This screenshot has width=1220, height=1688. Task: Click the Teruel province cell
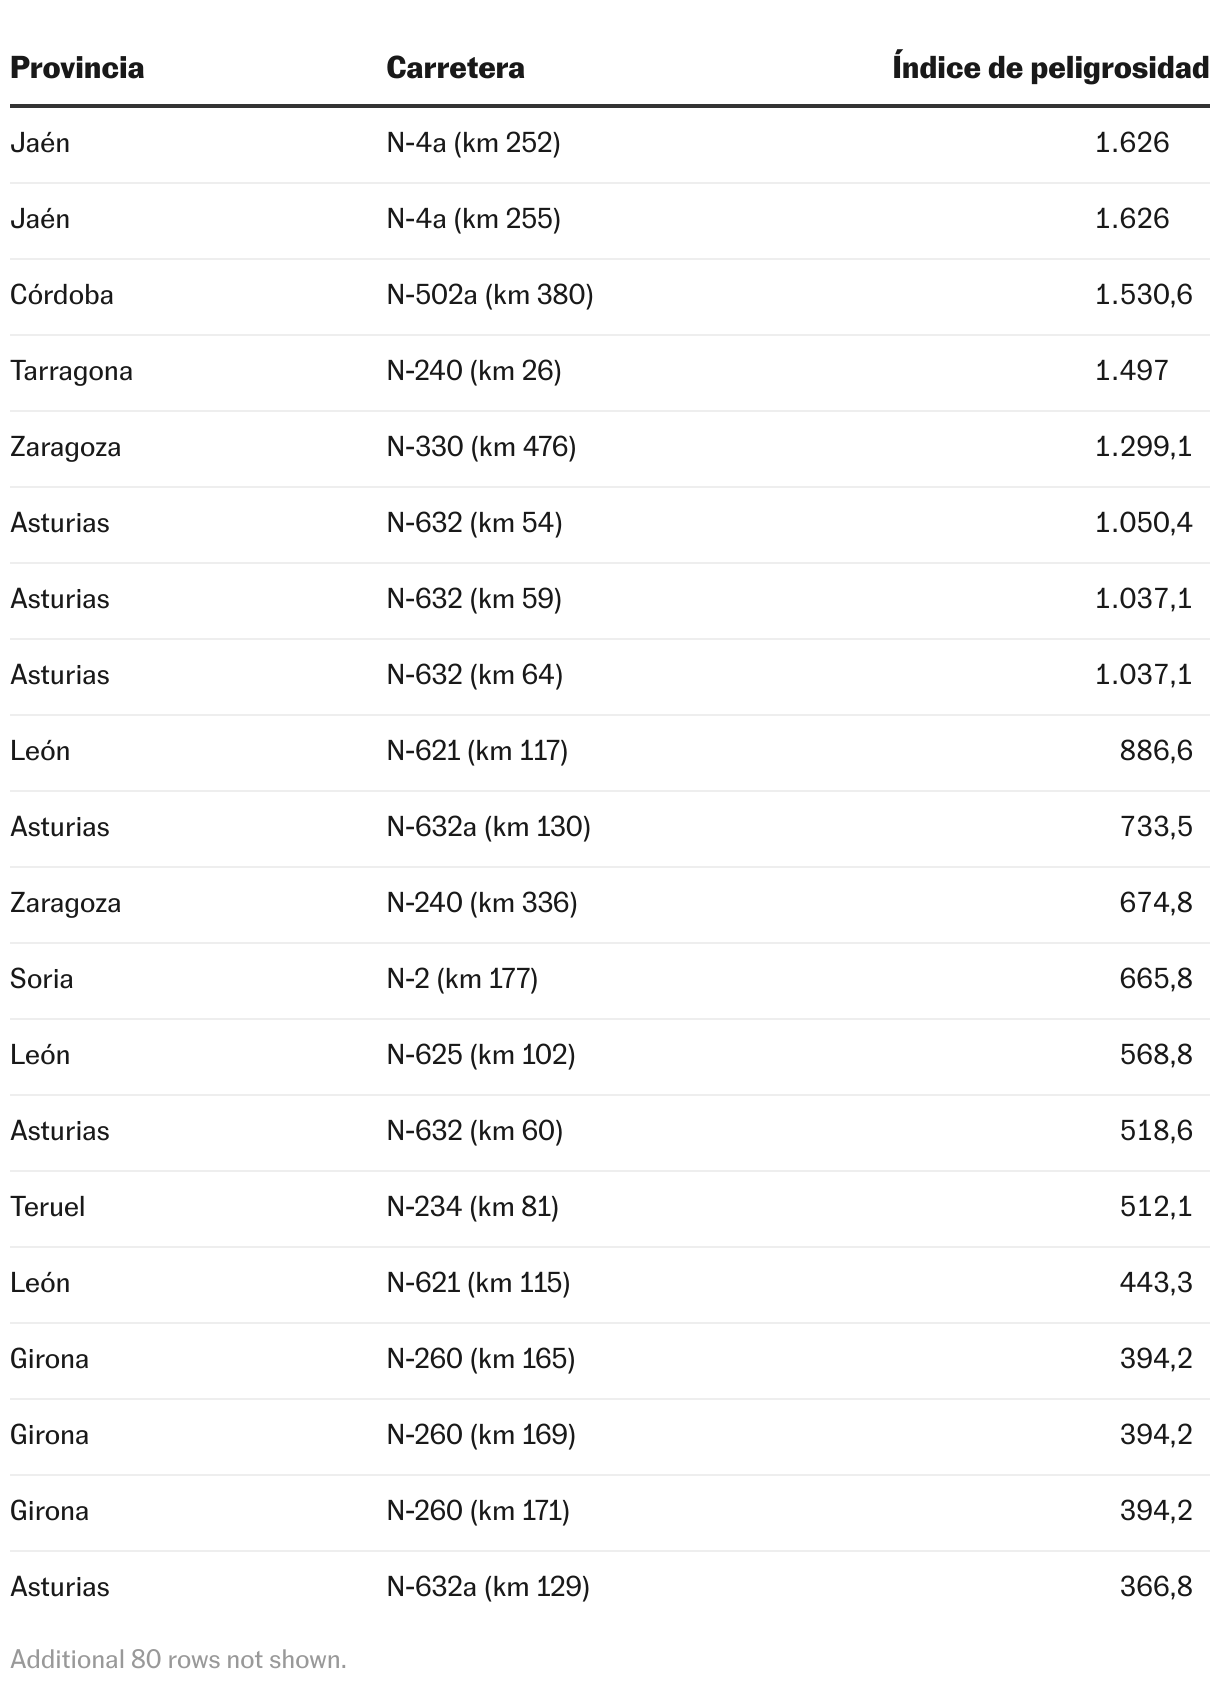(x=47, y=1207)
